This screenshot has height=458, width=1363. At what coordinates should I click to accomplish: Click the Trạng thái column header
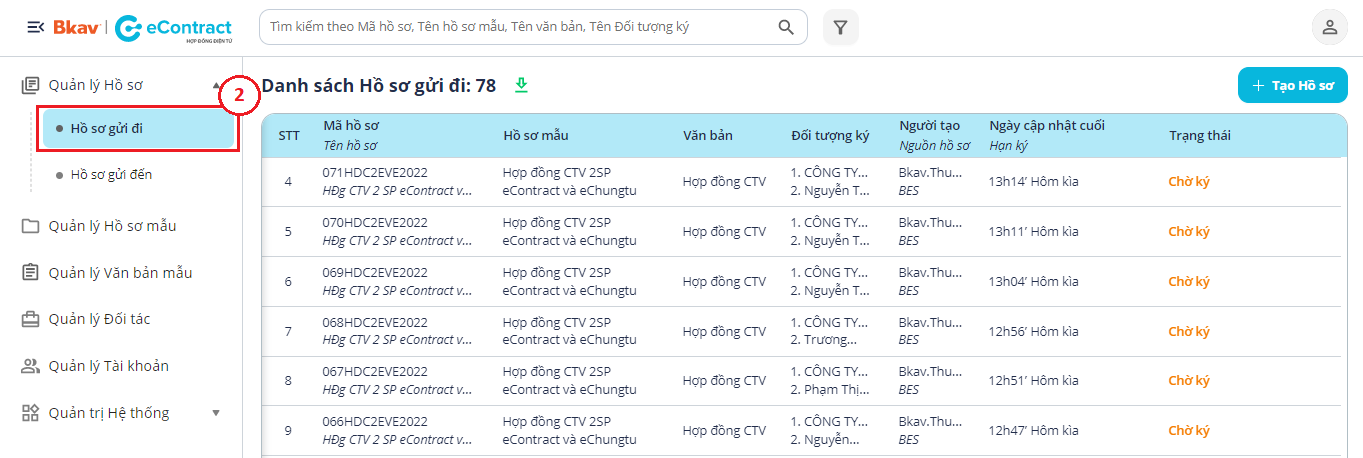click(x=1199, y=136)
